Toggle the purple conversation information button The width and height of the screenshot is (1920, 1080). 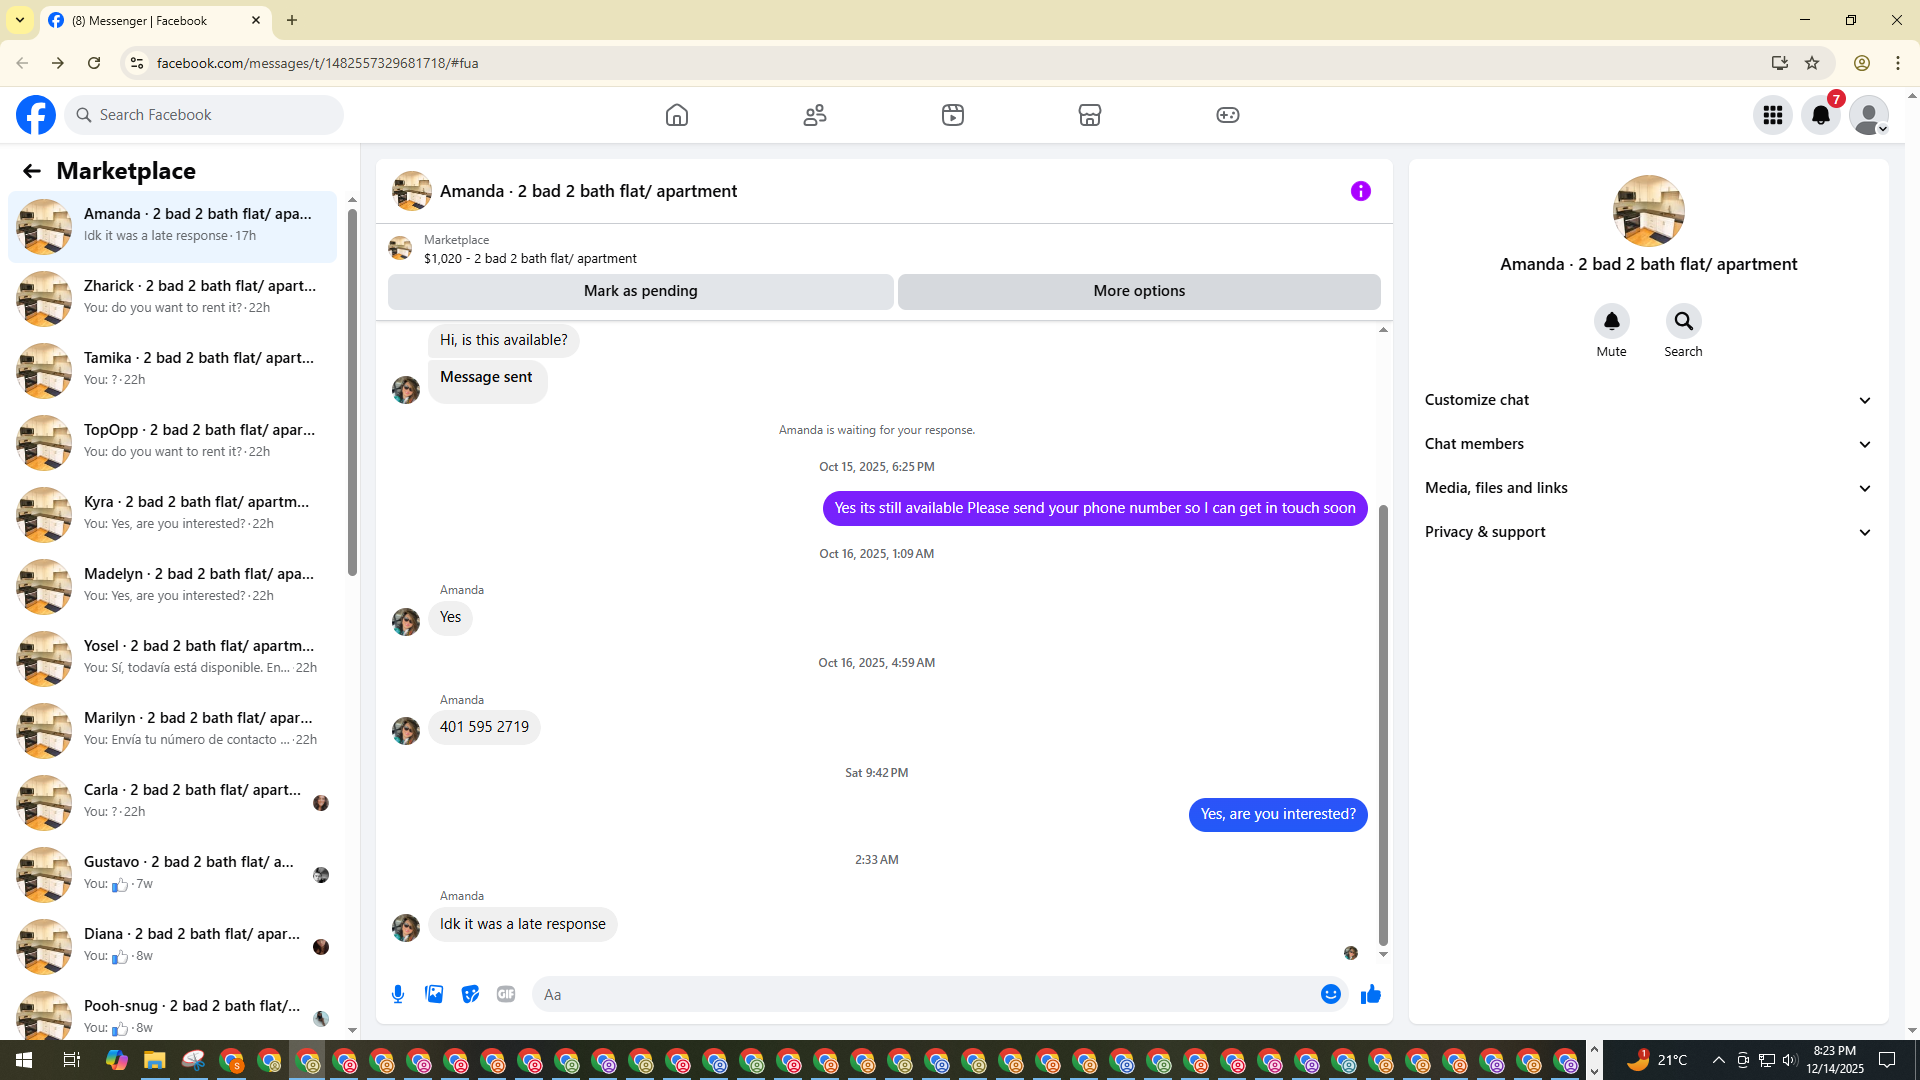[x=1360, y=191]
